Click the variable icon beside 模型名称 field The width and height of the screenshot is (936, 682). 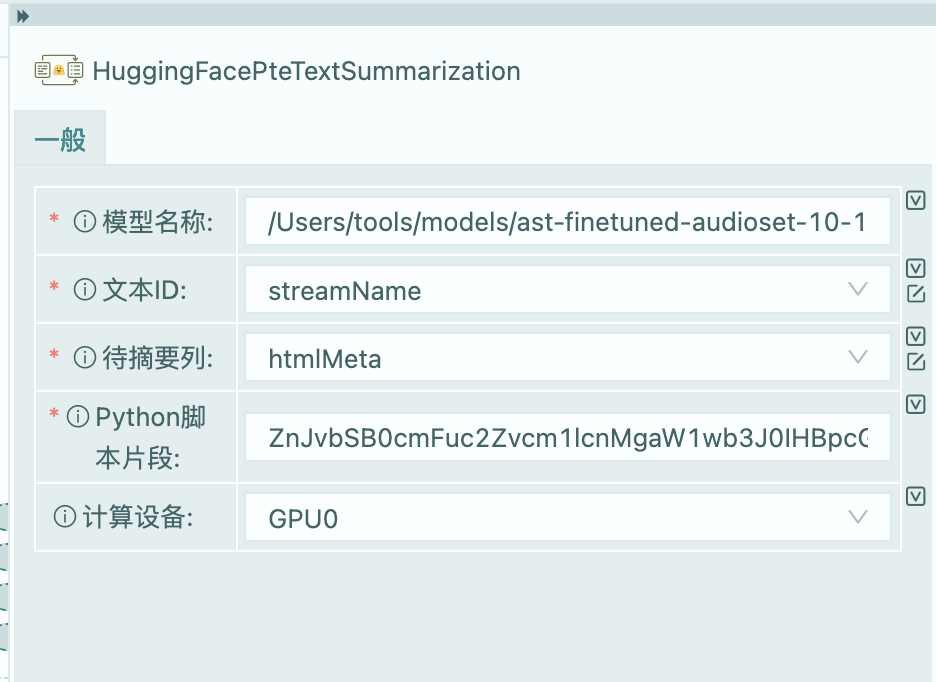[918, 200]
